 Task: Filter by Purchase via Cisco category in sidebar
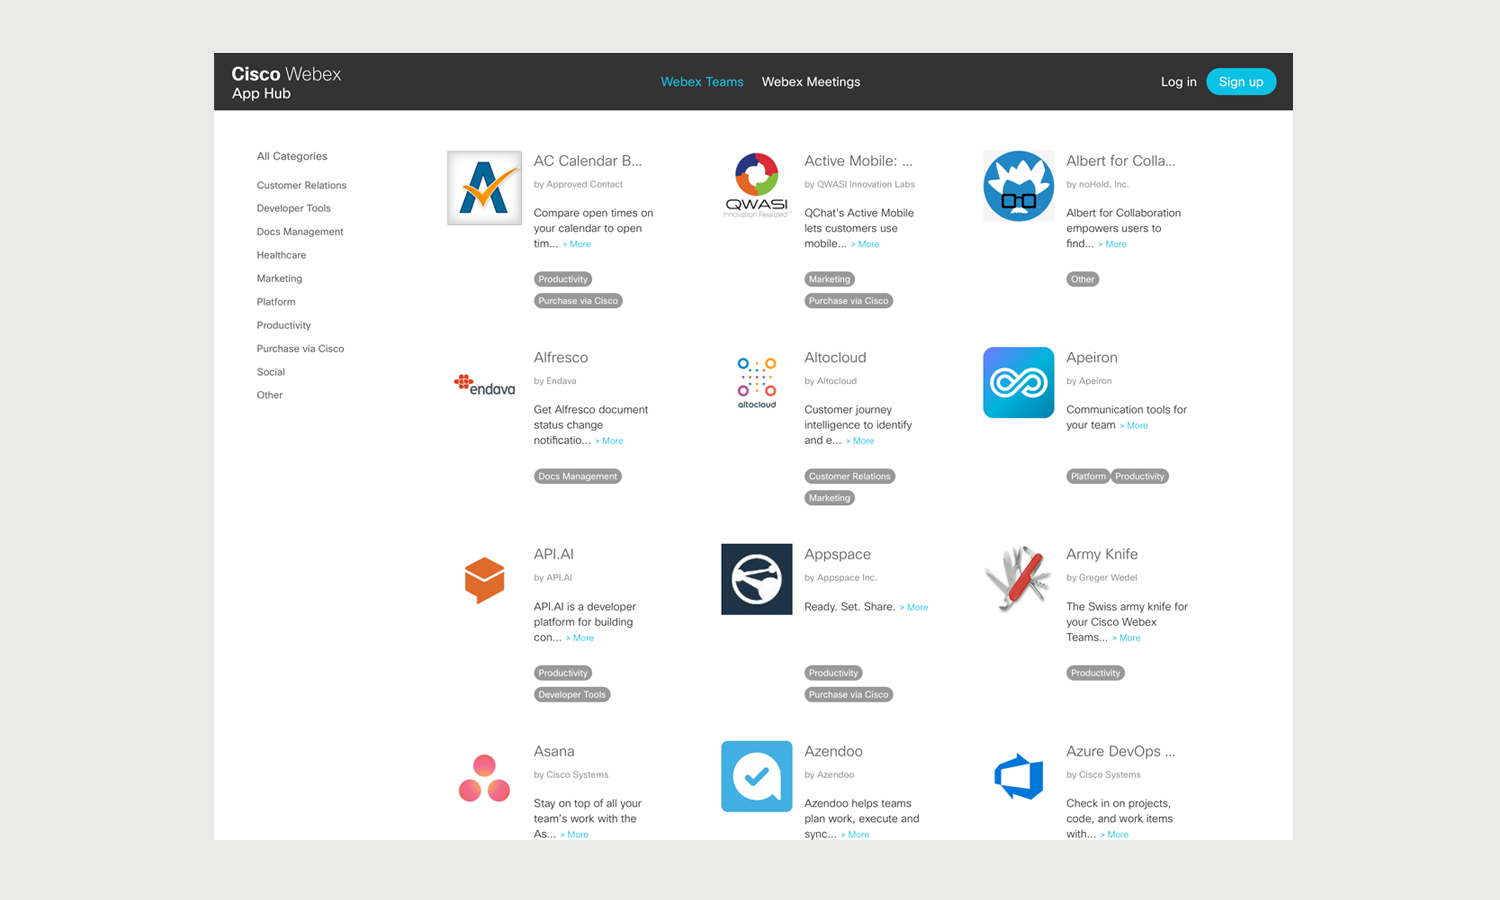pos(300,349)
